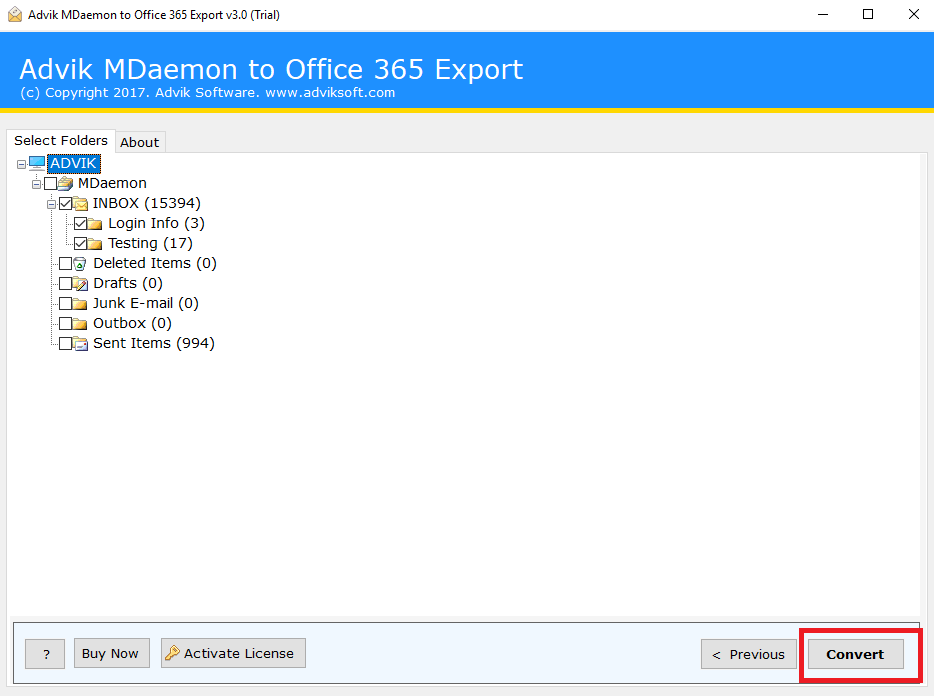934x696 pixels.
Task: Go back with the Previous button
Action: [748, 654]
